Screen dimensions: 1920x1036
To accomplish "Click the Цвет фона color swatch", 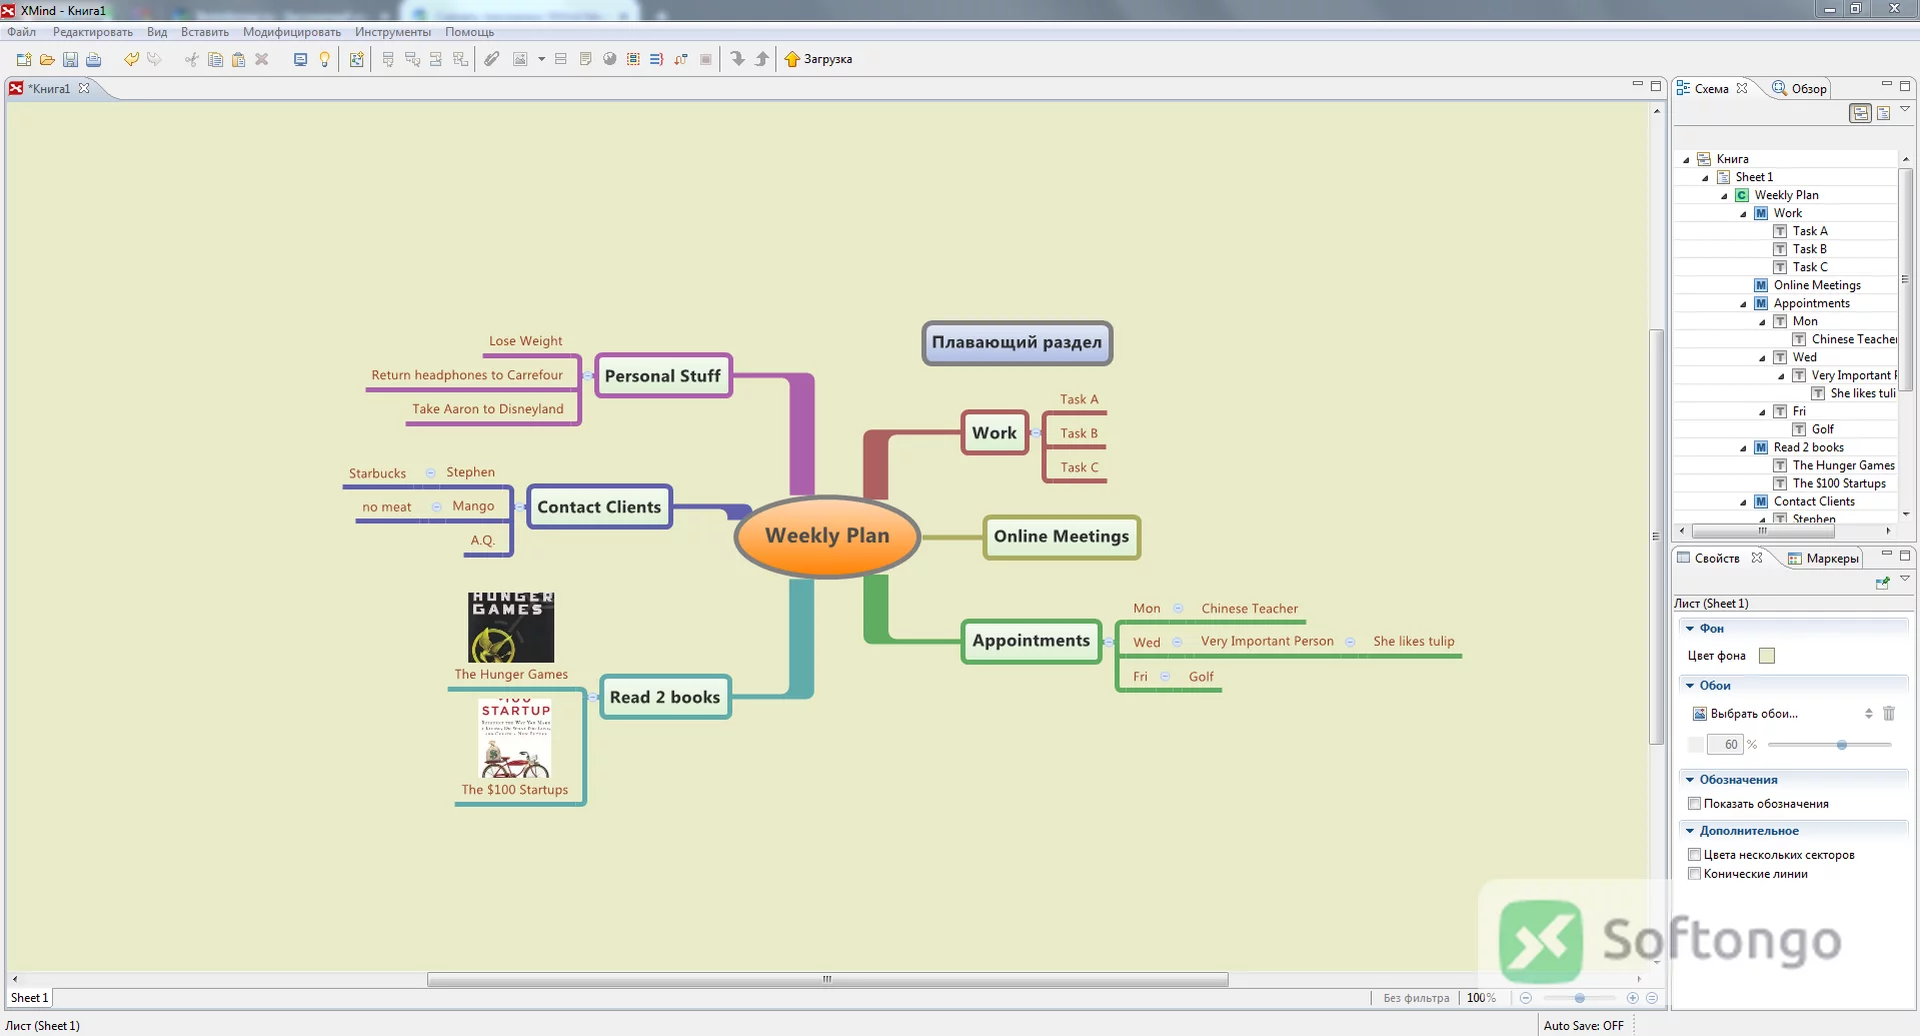I will (1767, 656).
